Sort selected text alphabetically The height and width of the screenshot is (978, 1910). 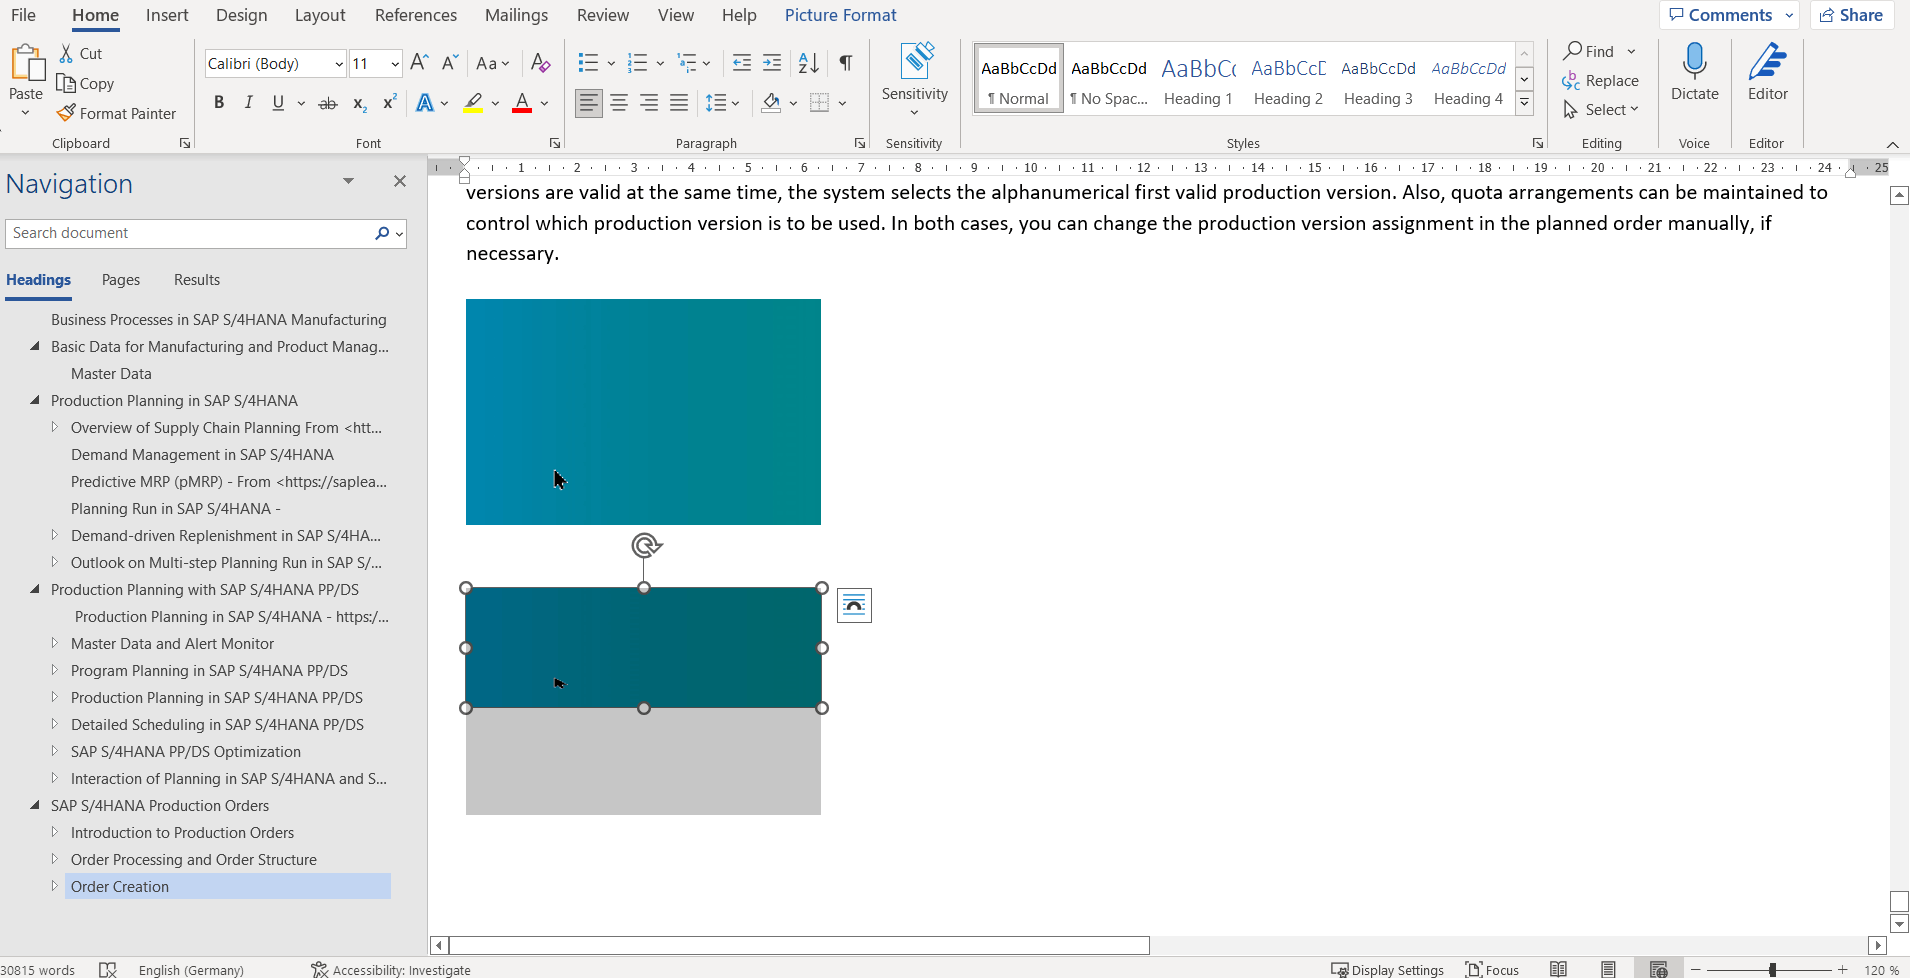pyautogui.click(x=809, y=63)
